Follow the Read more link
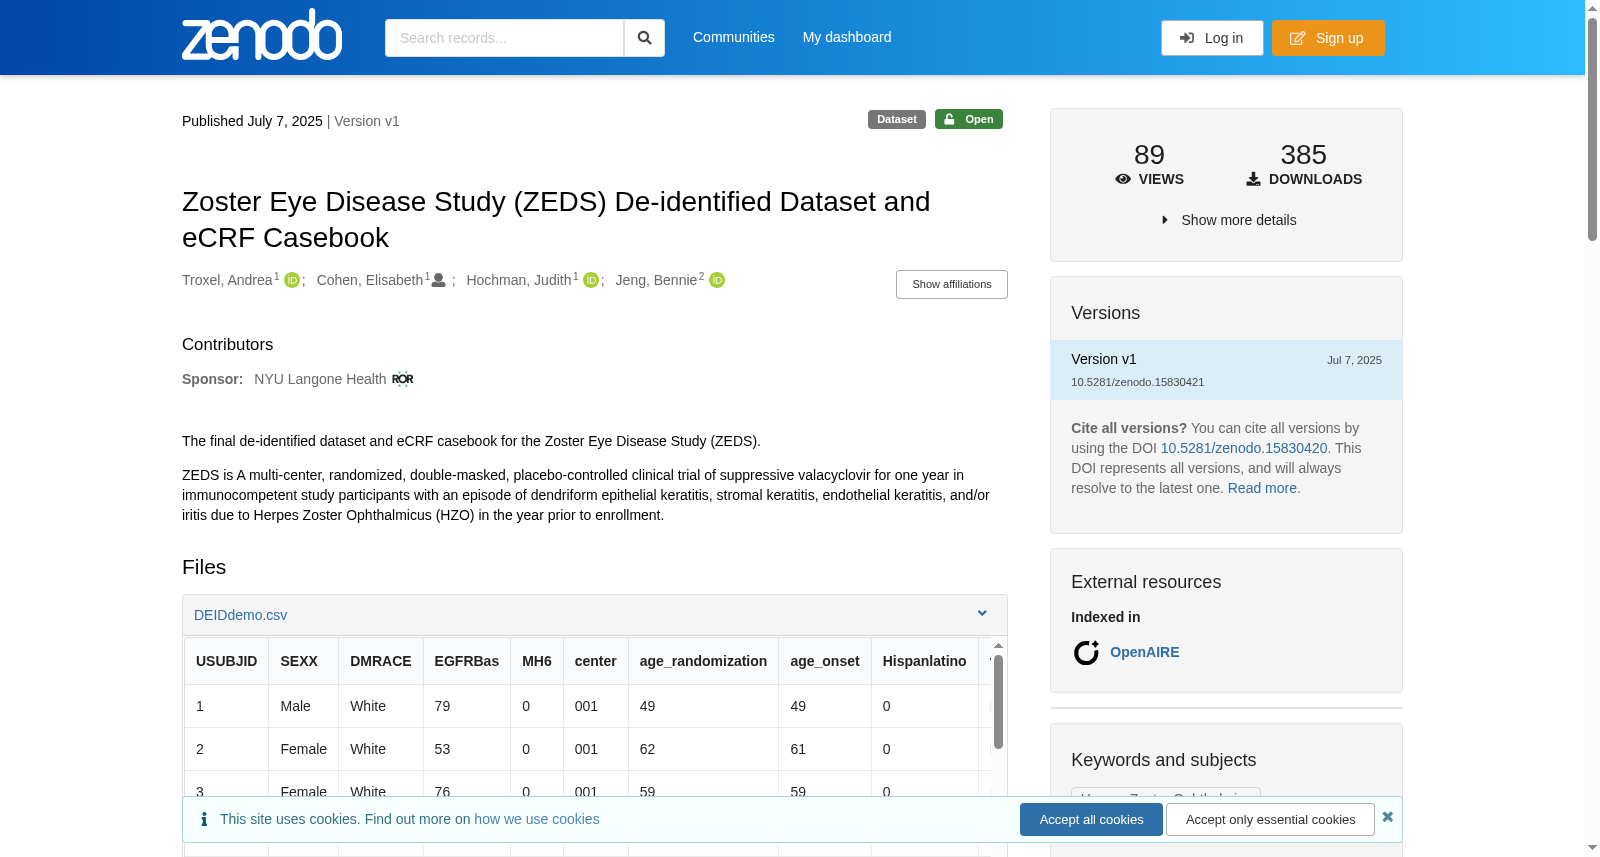Screen dimensions: 1600x857 tap(1264, 488)
